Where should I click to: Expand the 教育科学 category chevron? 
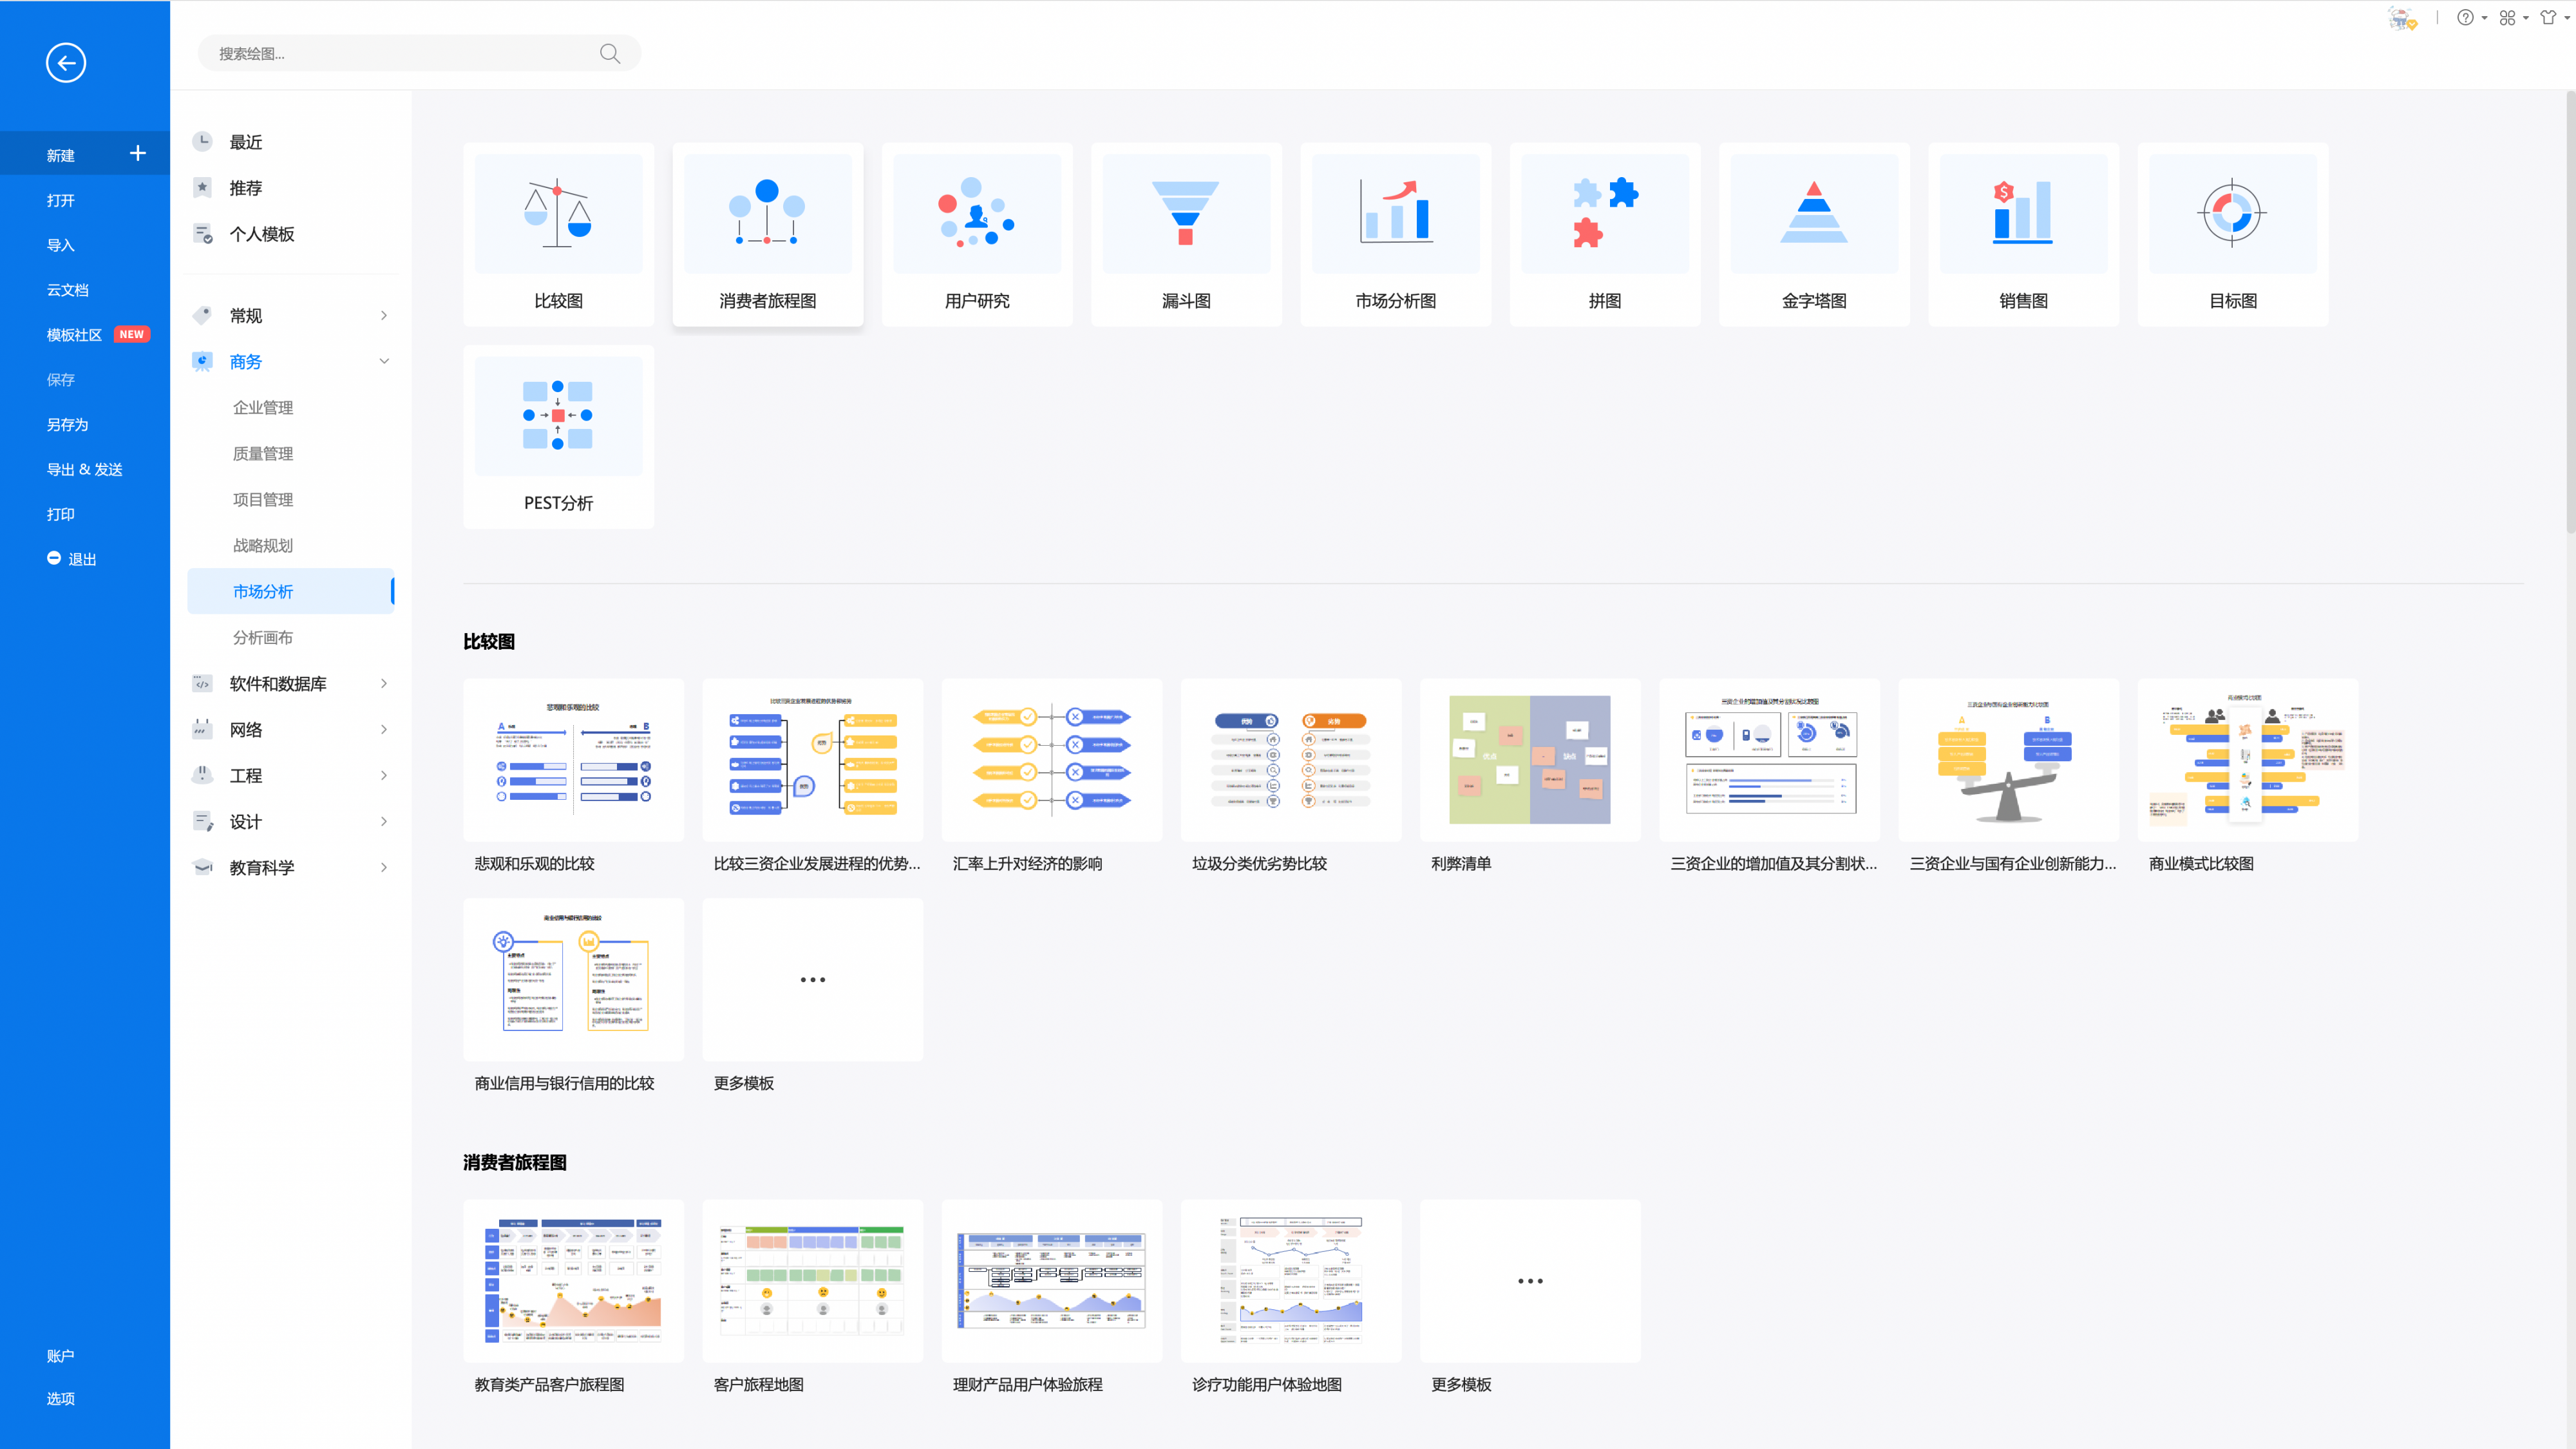(x=384, y=867)
